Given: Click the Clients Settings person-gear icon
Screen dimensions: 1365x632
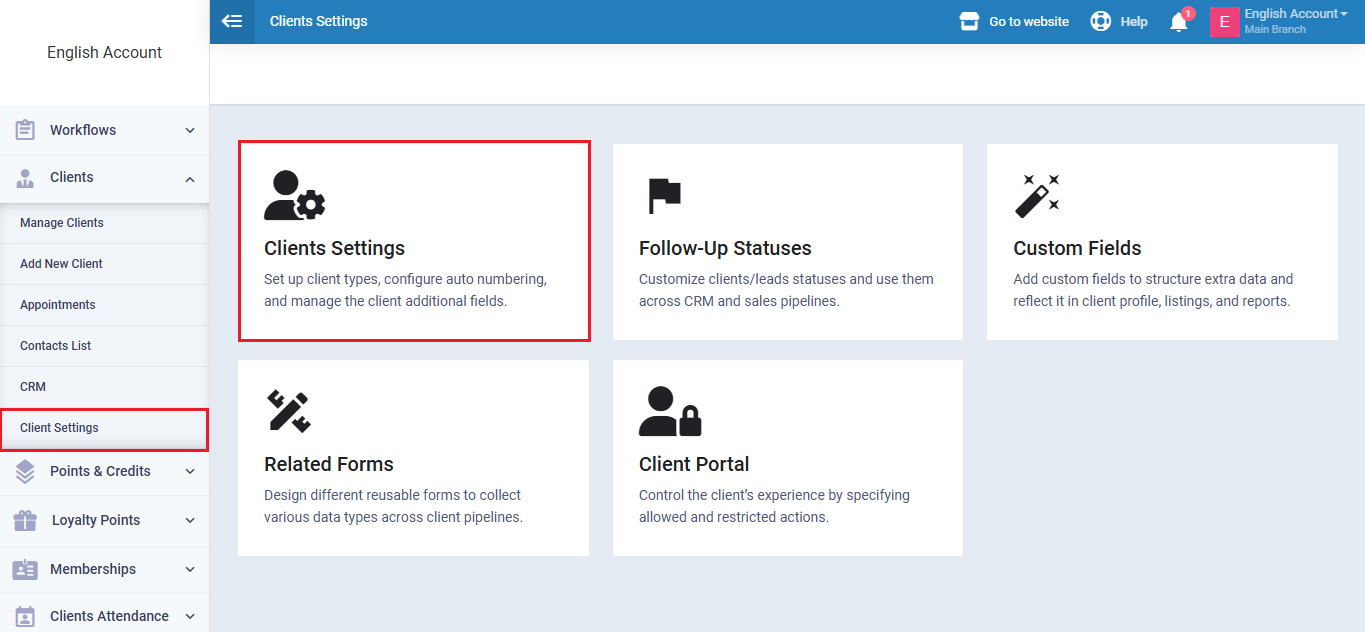Looking at the screenshot, I should coord(294,195).
